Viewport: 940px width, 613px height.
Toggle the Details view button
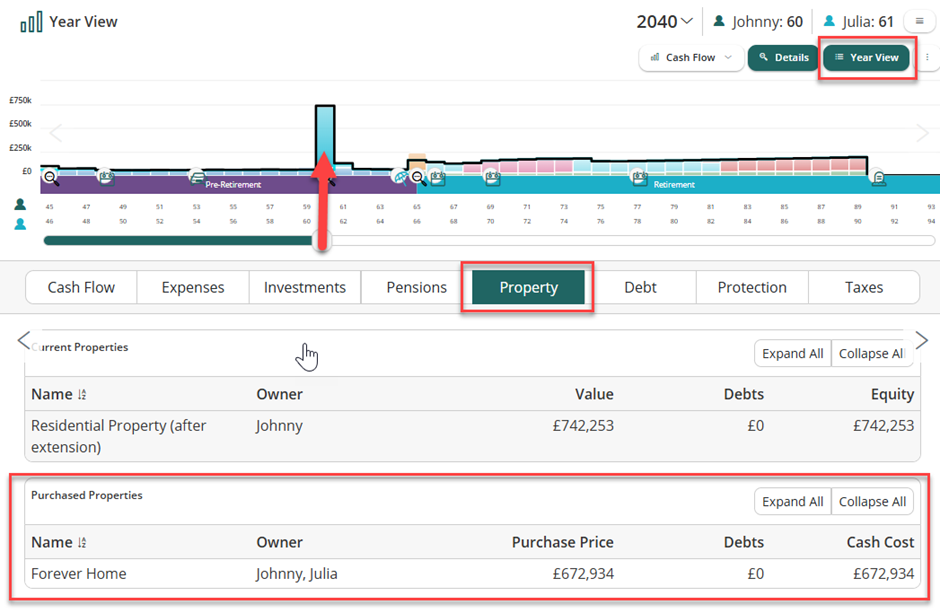[x=783, y=58]
